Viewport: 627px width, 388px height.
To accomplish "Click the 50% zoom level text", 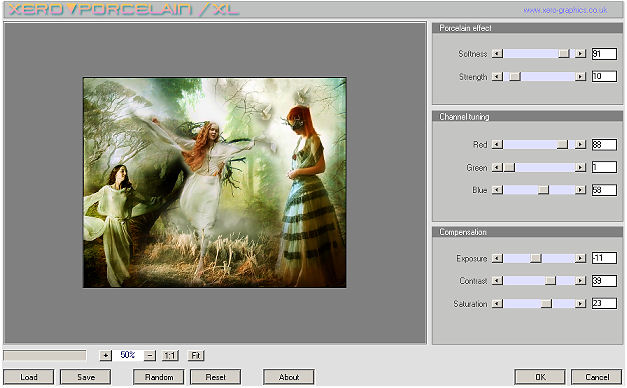I will tap(128, 355).
